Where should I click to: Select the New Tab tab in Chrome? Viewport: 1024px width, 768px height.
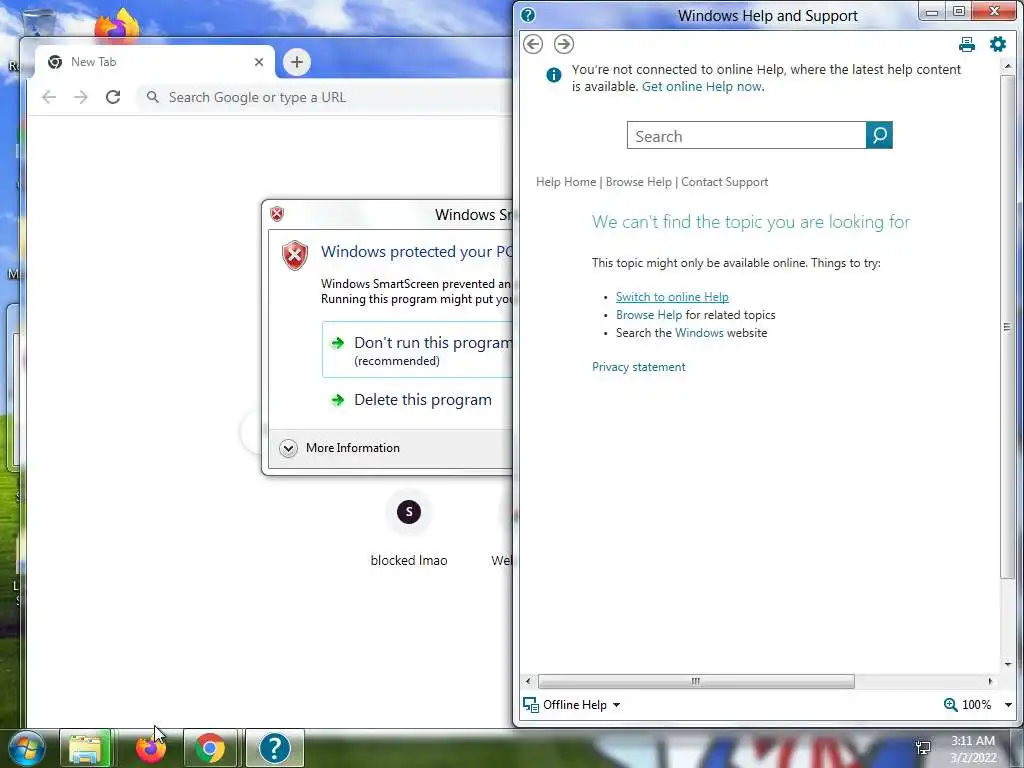(153, 62)
